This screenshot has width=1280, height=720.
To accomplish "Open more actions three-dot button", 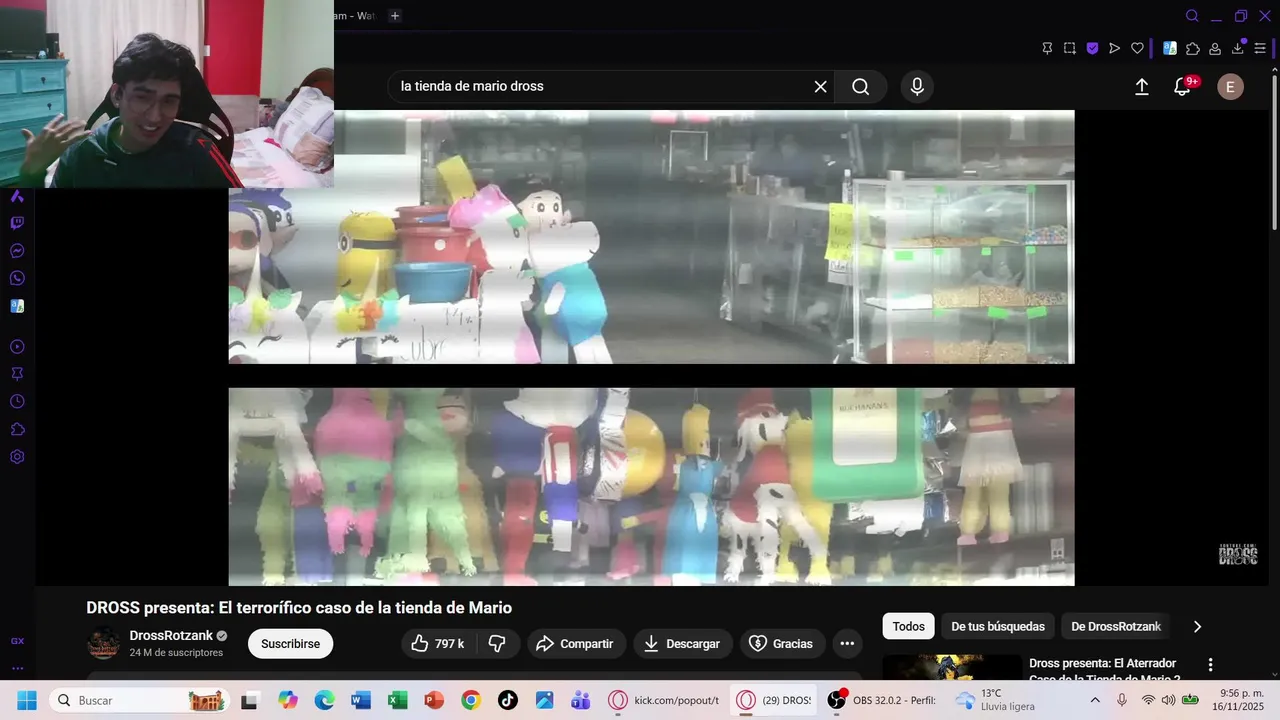I will [847, 644].
